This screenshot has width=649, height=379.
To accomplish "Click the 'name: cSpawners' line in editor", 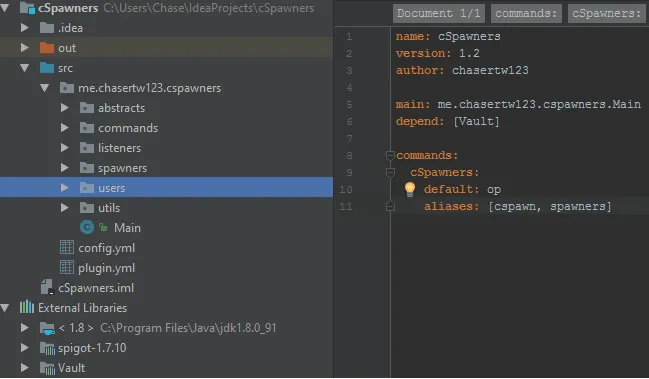I will pyautogui.click(x=448, y=36).
